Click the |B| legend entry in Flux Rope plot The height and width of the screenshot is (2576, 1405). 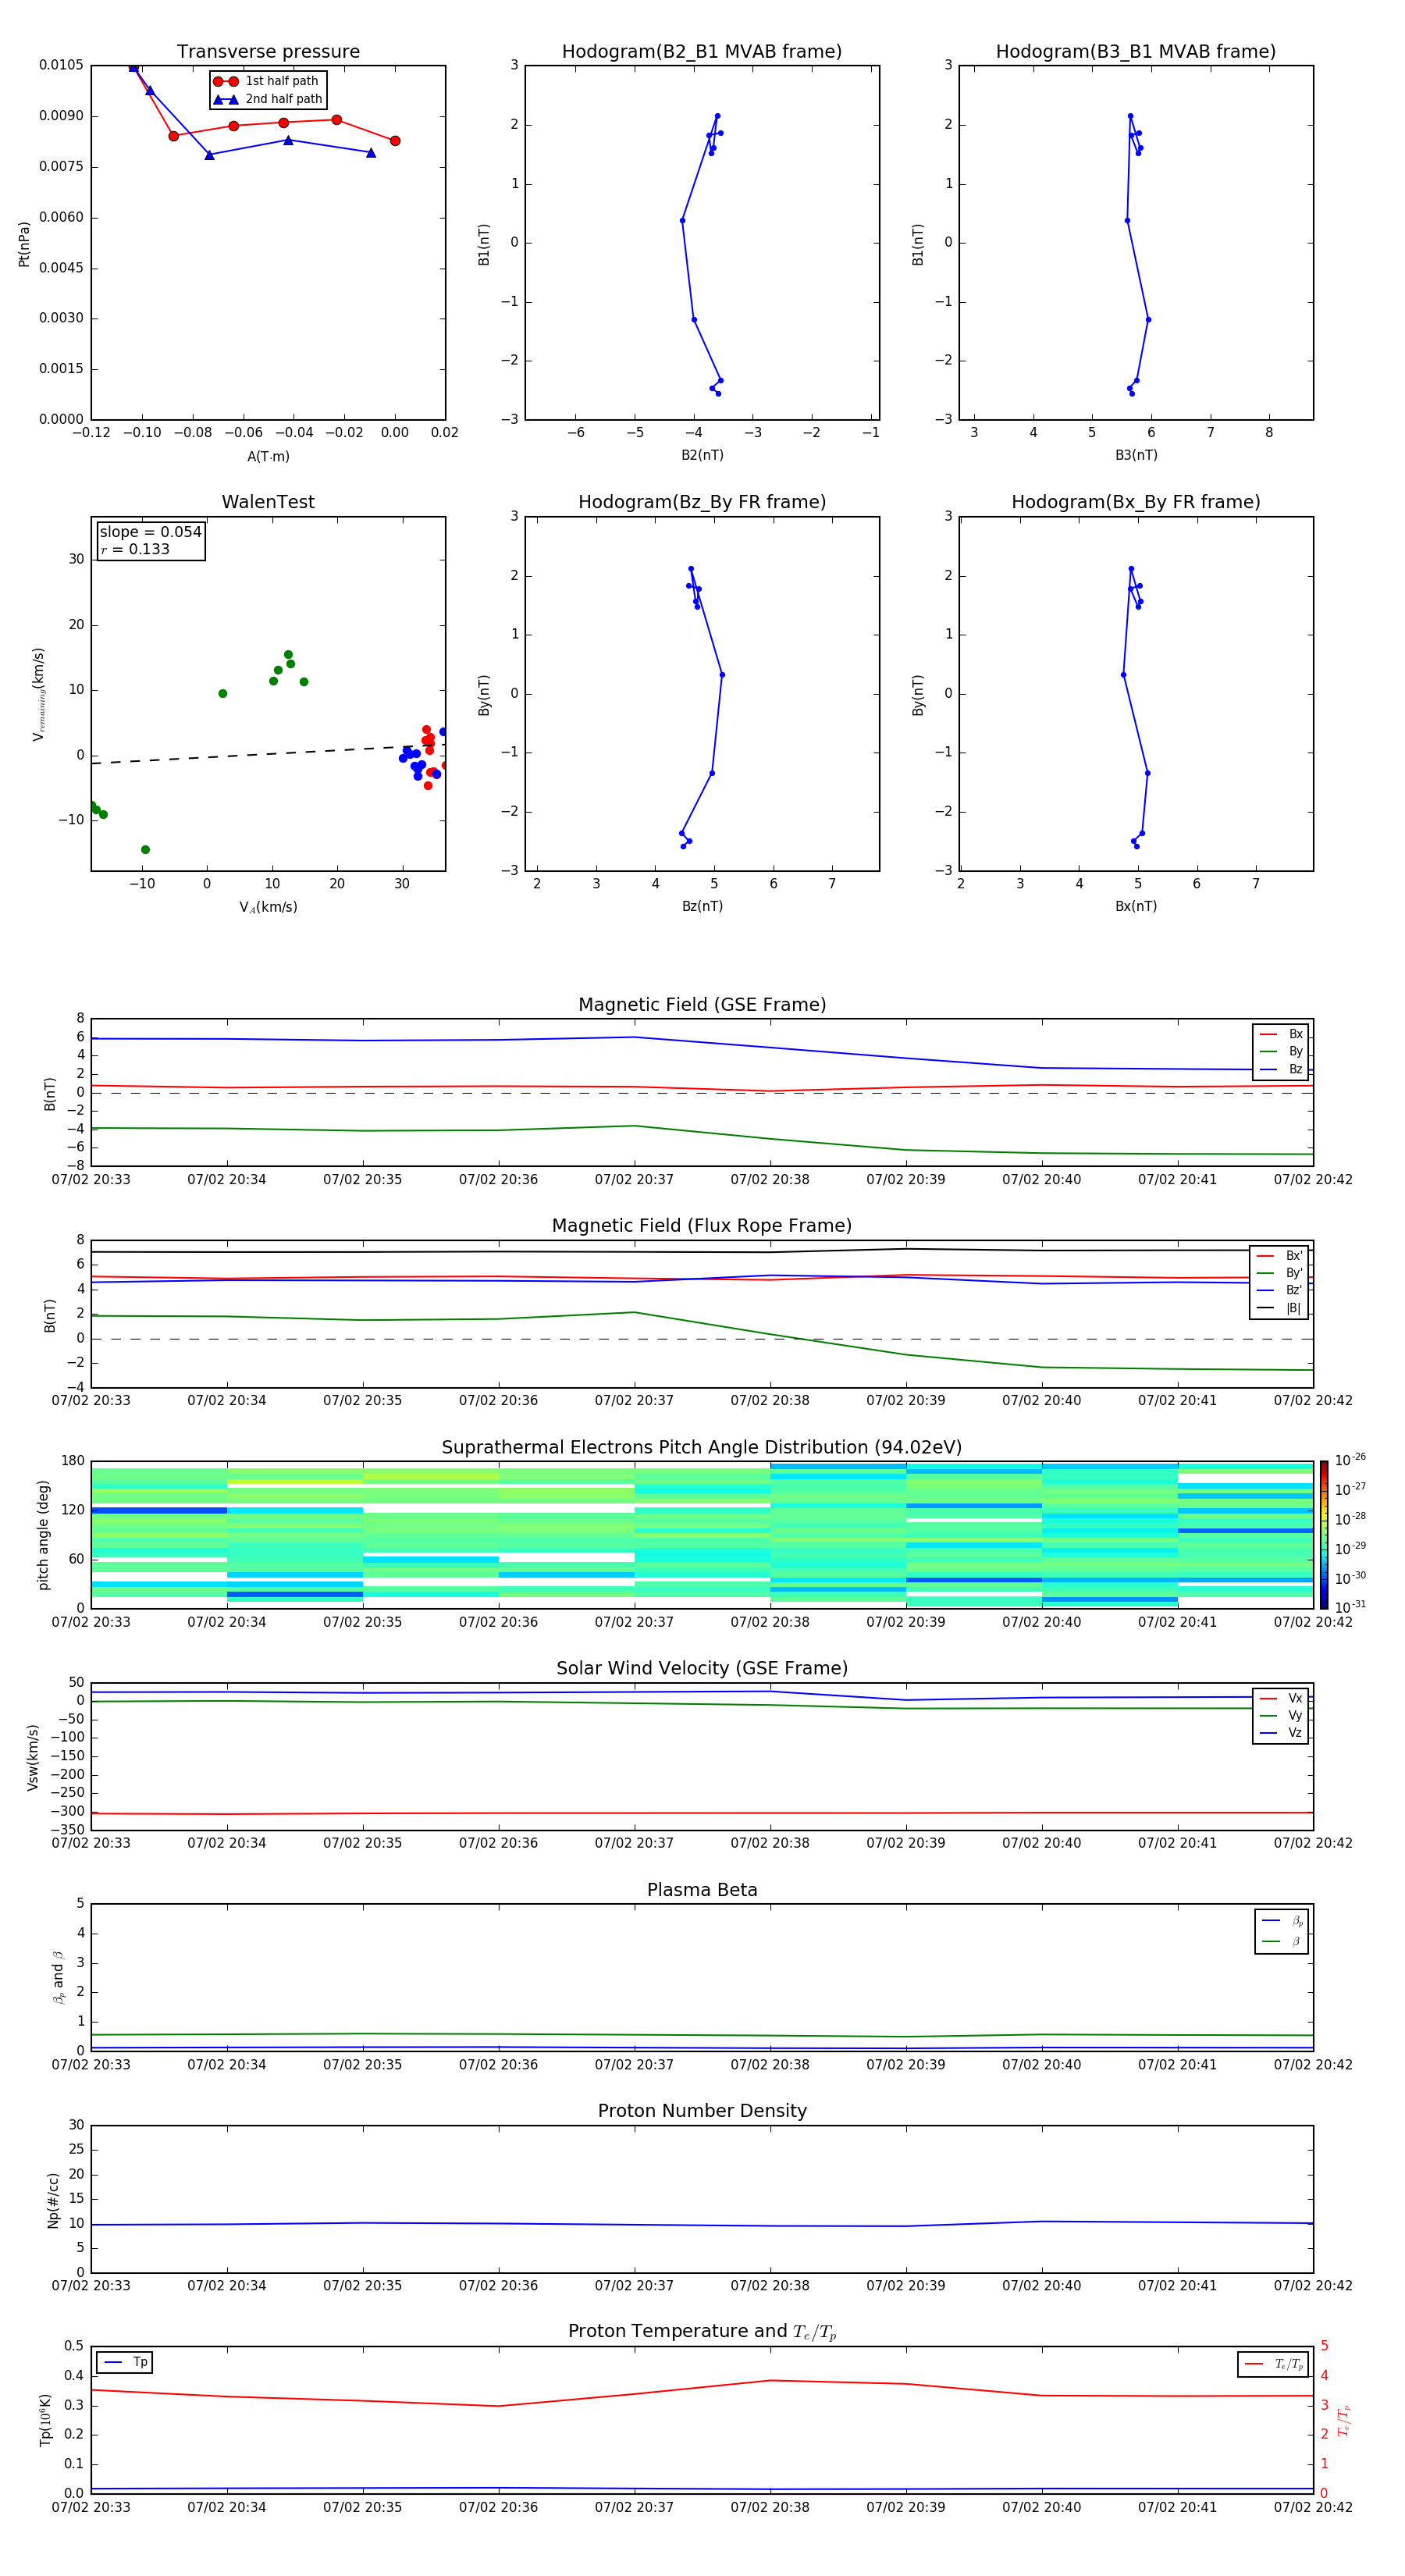pos(1279,1308)
